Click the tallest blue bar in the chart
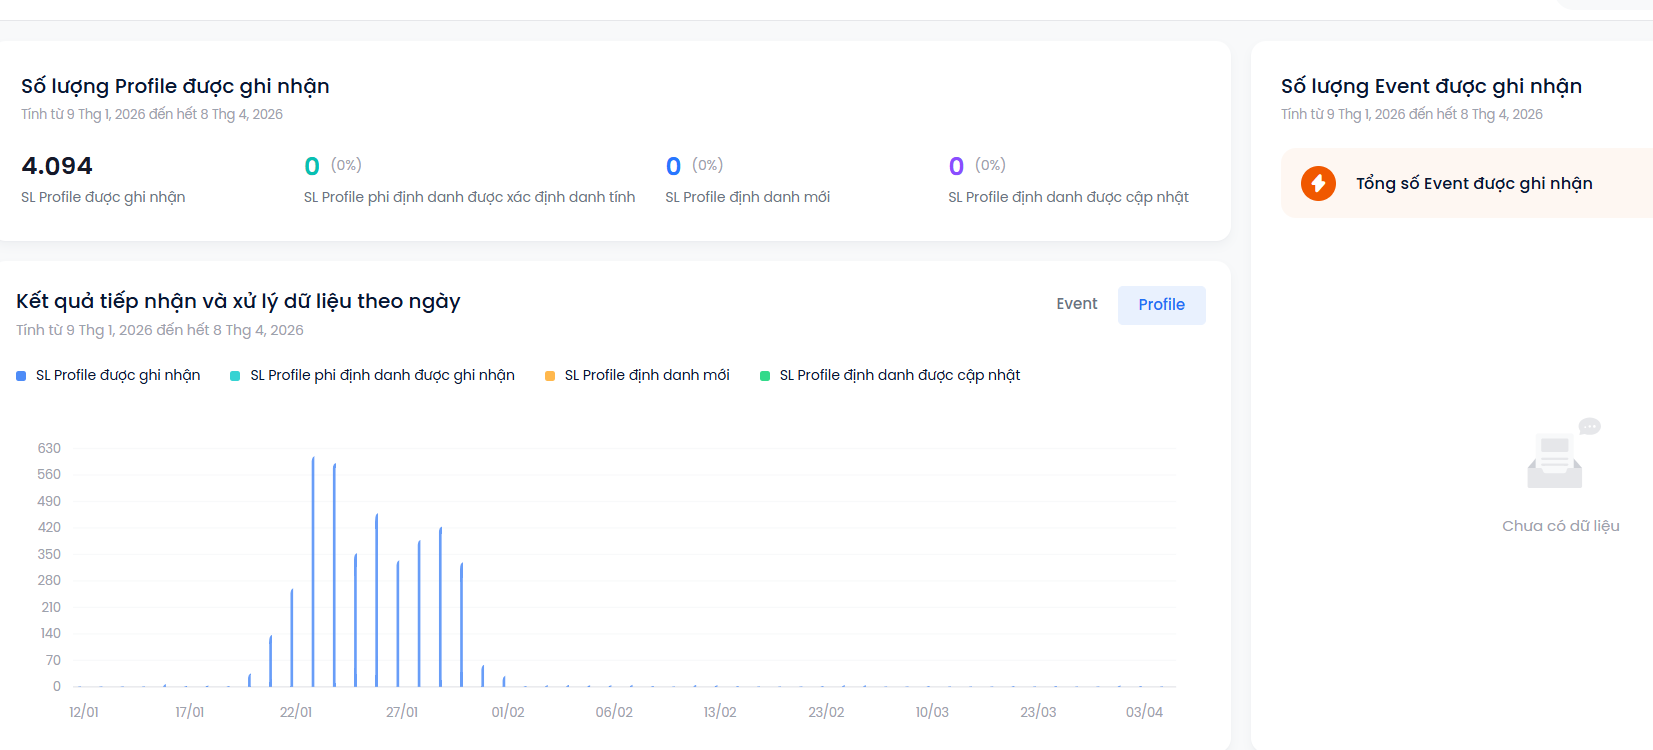 [x=313, y=570]
